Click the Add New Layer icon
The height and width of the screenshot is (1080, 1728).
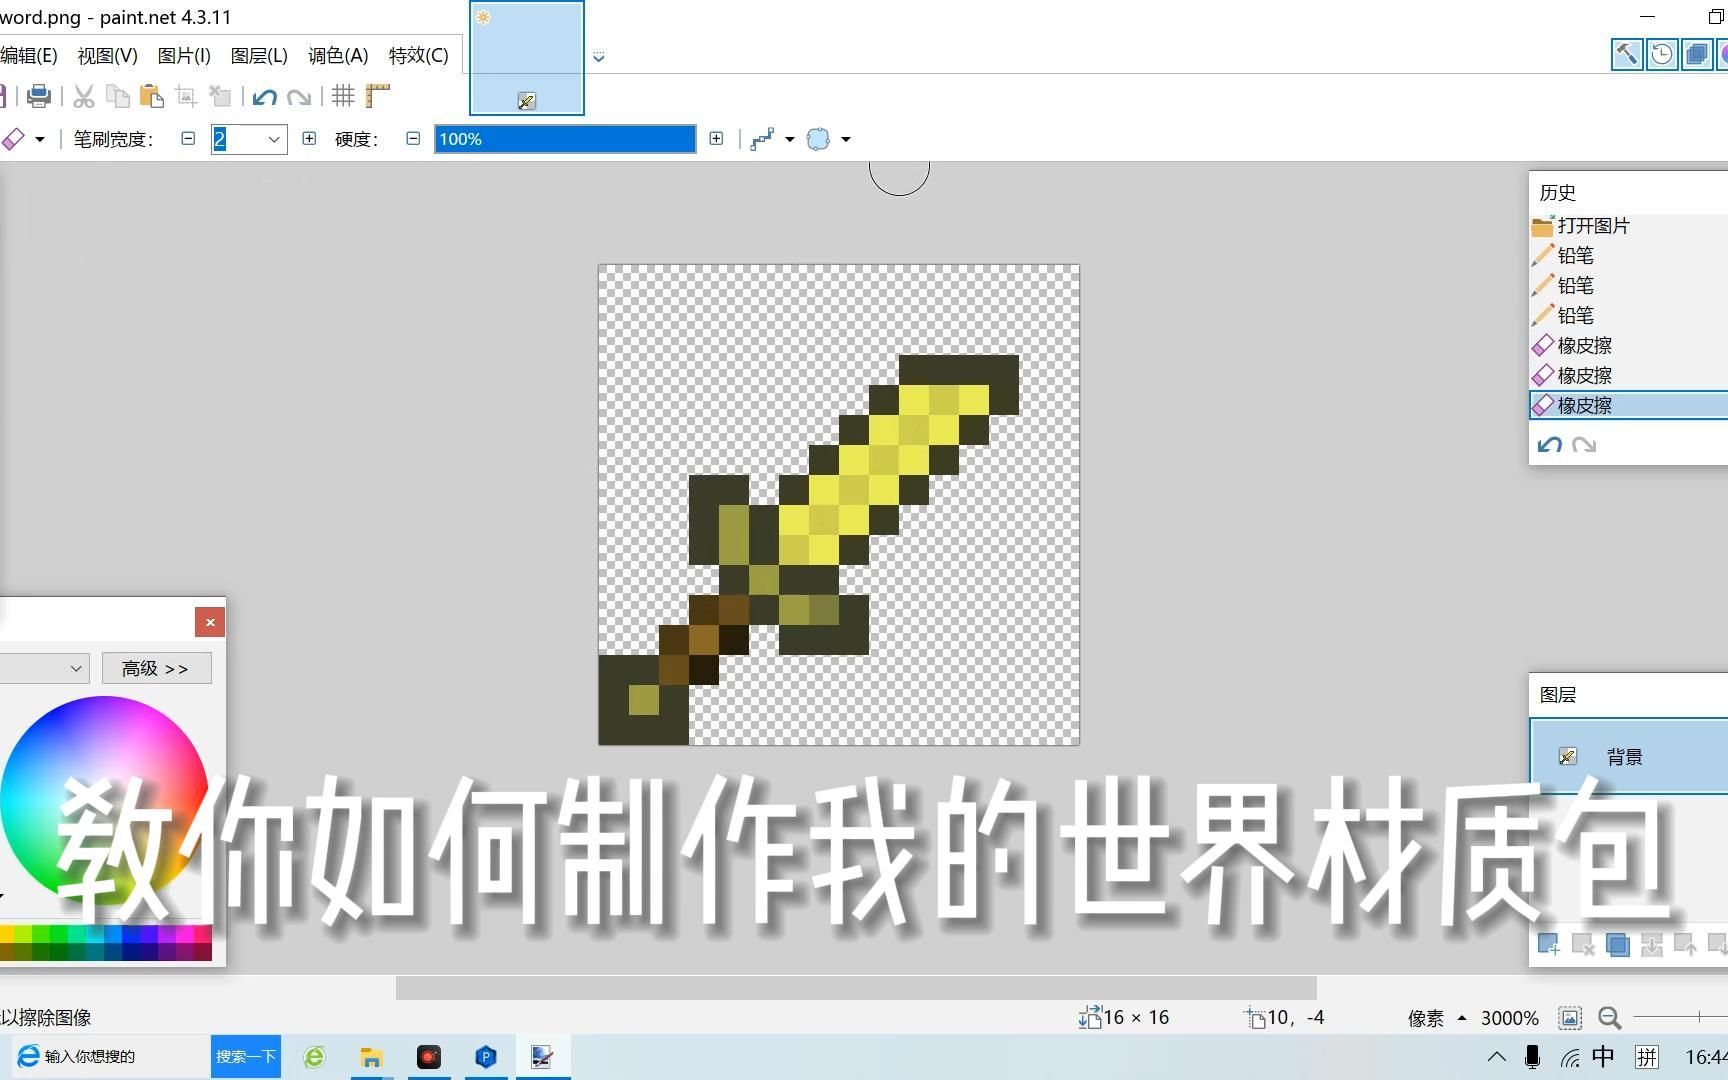pyautogui.click(x=1548, y=944)
